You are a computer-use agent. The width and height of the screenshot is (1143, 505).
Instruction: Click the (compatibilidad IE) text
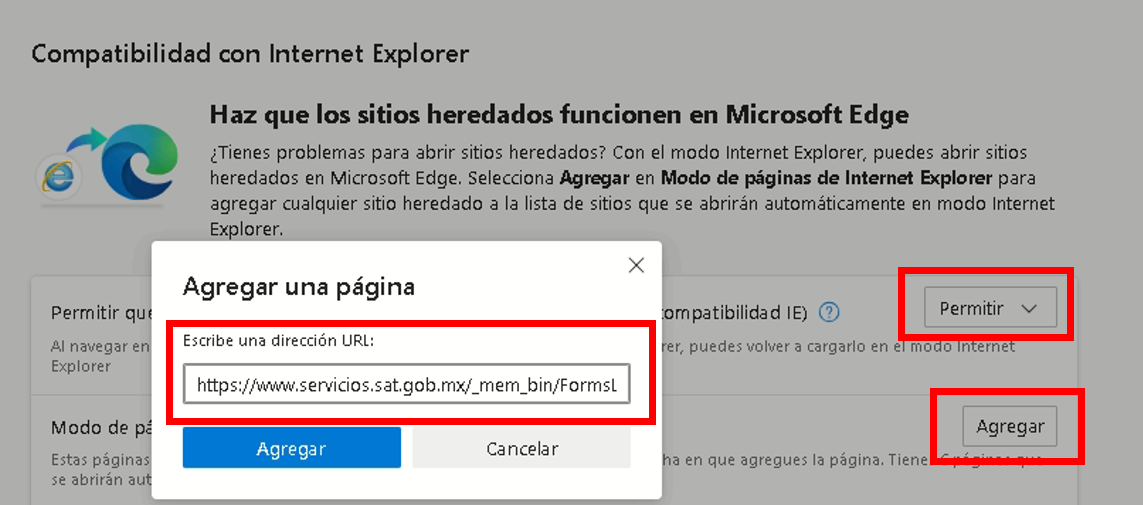(735, 312)
